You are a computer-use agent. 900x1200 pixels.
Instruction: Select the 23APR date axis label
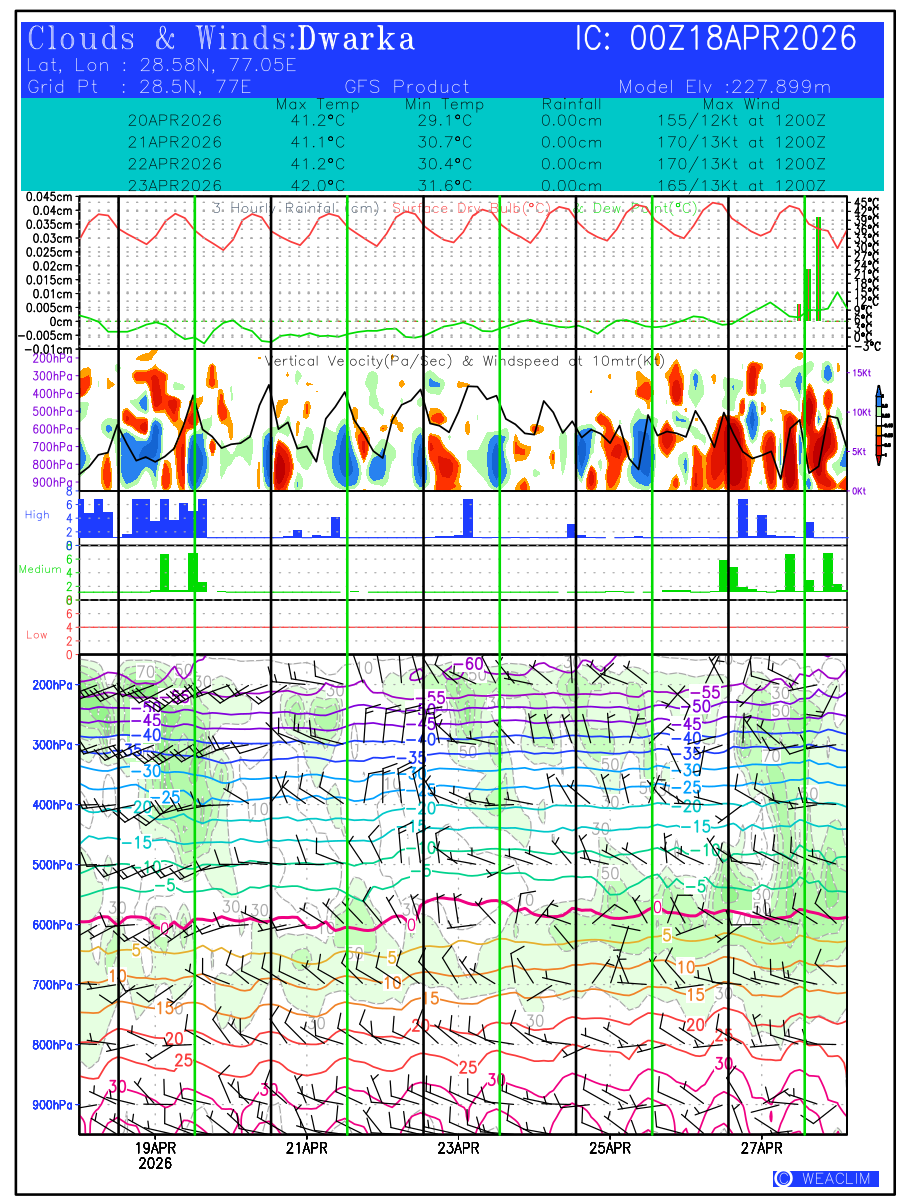tap(458, 1147)
